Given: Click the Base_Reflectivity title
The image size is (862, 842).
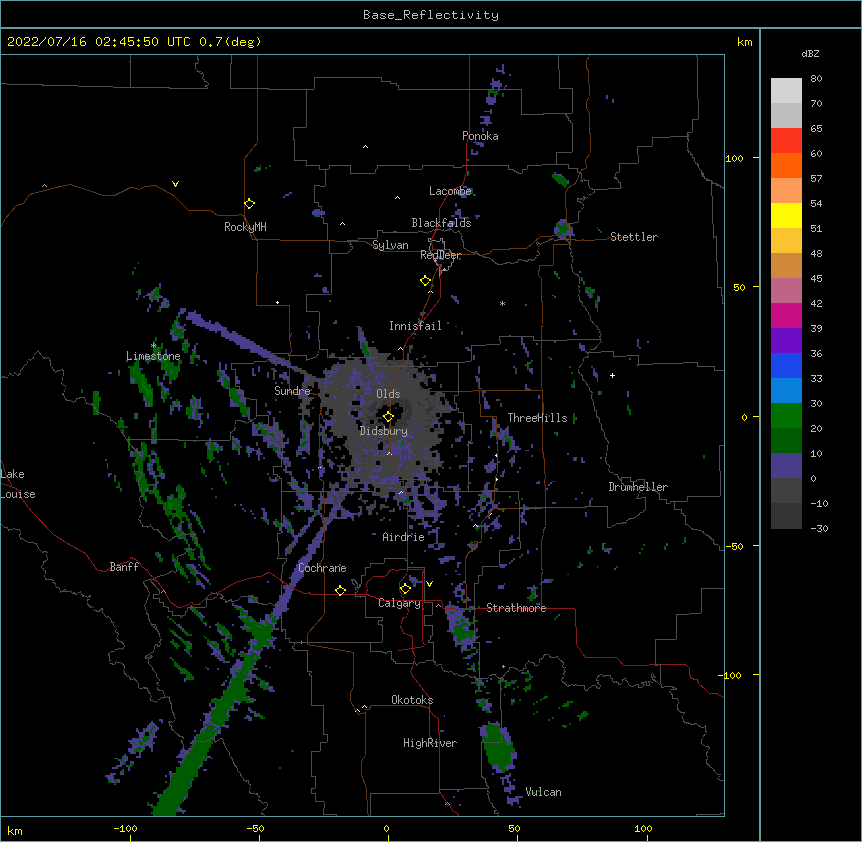Looking at the screenshot, I should click(431, 15).
